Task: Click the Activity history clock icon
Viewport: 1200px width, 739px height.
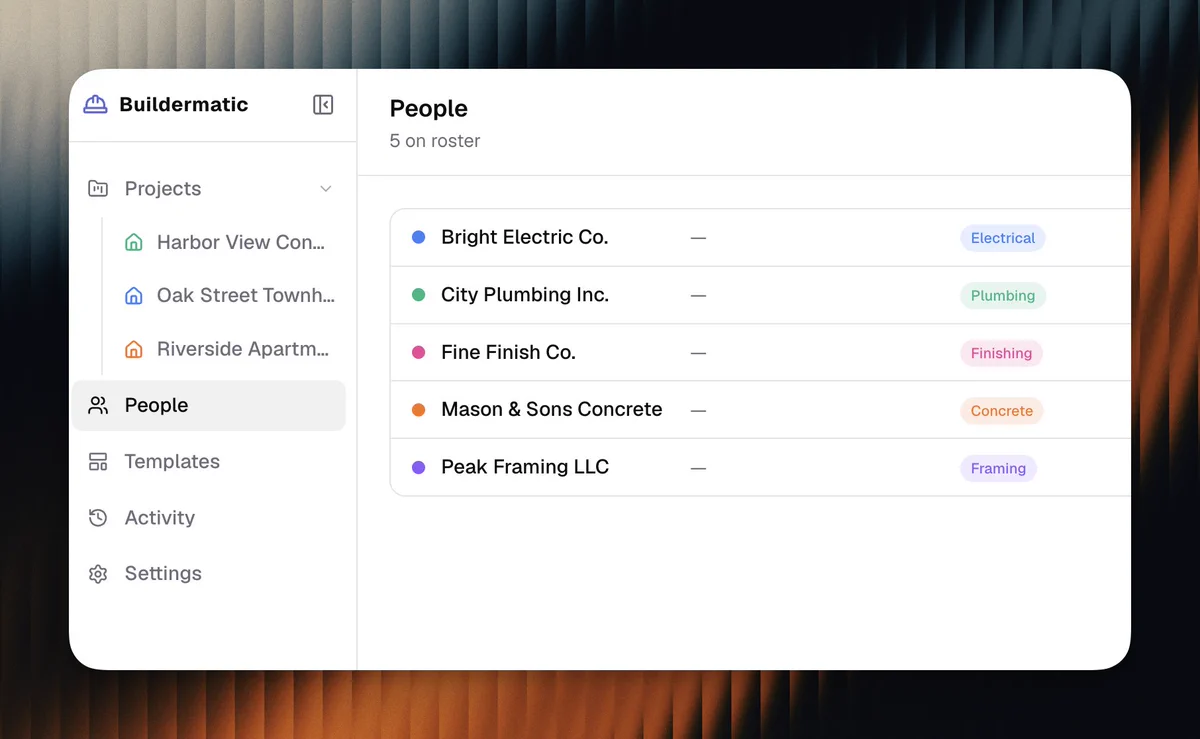Action: click(x=98, y=517)
